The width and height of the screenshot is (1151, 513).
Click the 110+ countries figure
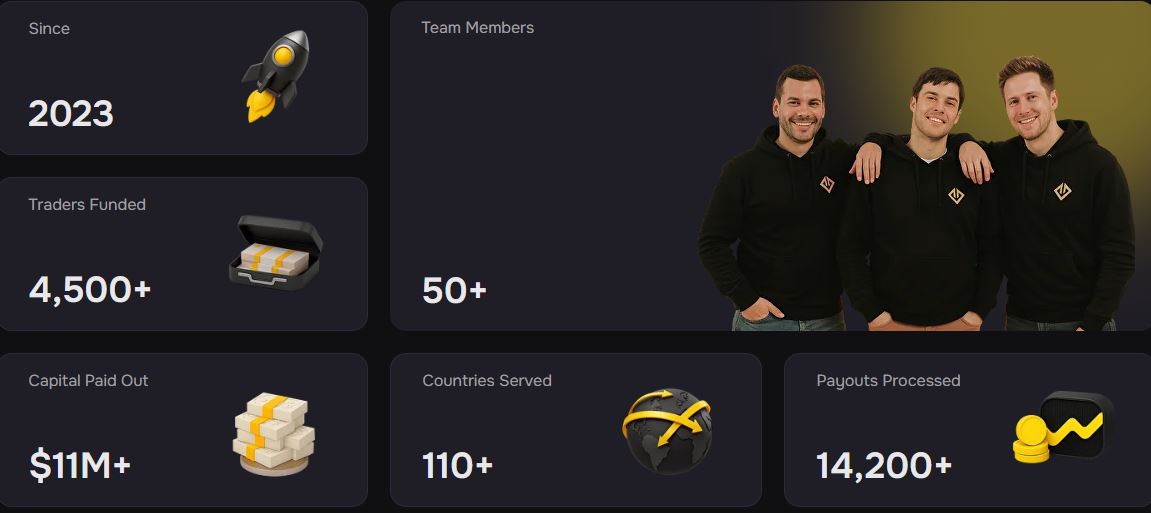[x=457, y=465]
